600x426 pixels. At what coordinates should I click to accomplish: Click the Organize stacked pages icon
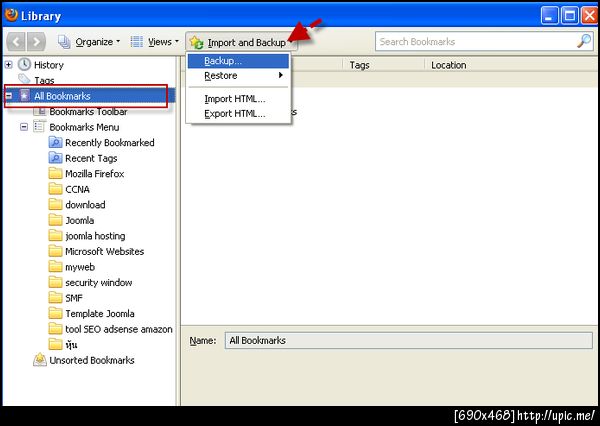click(x=64, y=42)
